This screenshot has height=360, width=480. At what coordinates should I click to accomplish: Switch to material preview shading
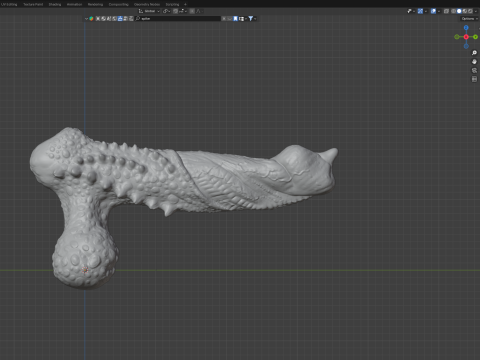[465, 11]
